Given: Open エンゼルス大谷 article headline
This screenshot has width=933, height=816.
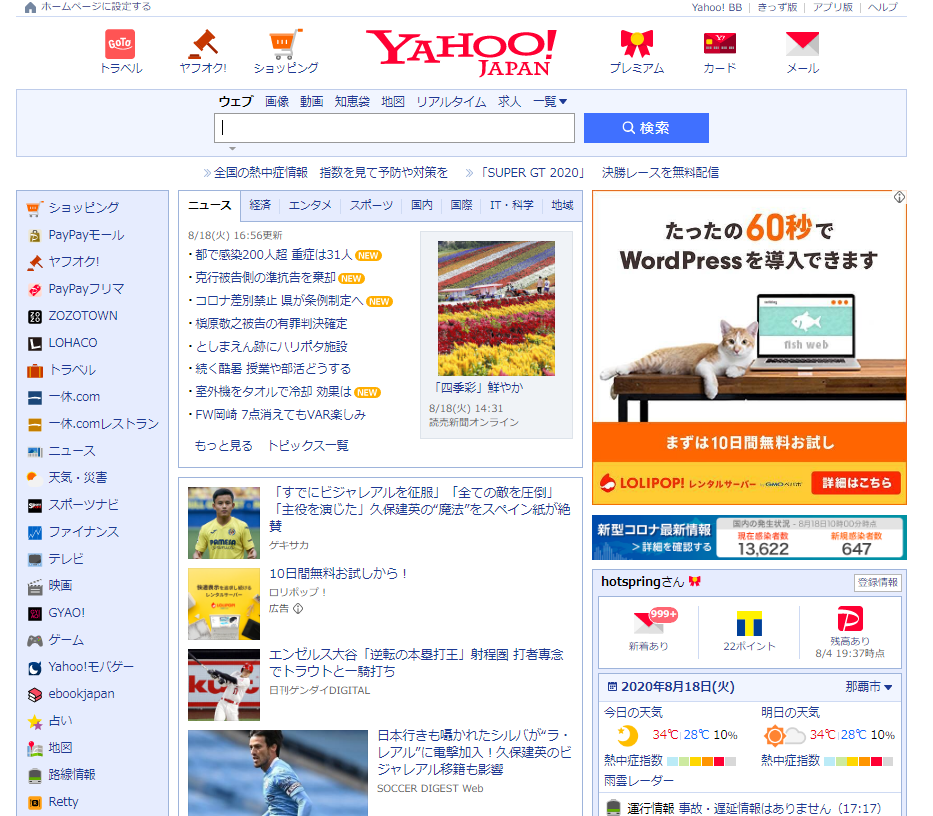Looking at the screenshot, I should click(x=417, y=662).
